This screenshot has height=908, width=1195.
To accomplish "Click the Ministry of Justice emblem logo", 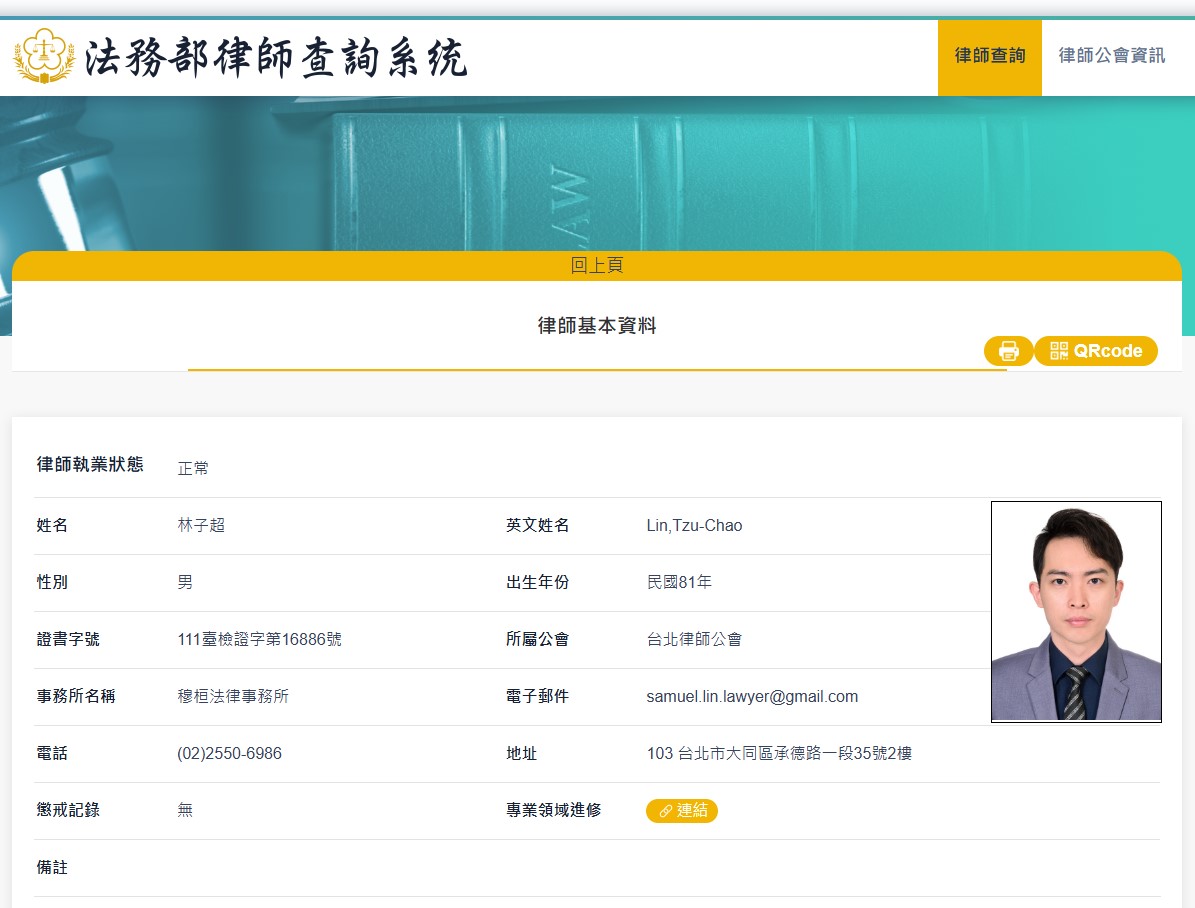I will [x=44, y=57].
